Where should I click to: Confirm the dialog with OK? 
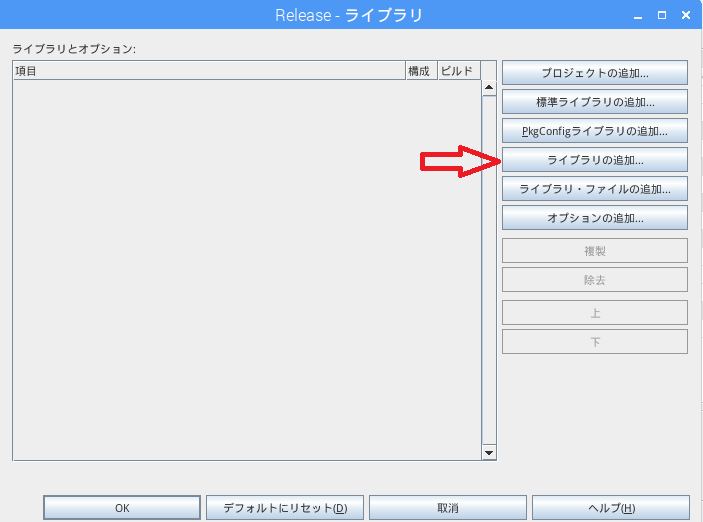pyautogui.click(x=122, y=508)
